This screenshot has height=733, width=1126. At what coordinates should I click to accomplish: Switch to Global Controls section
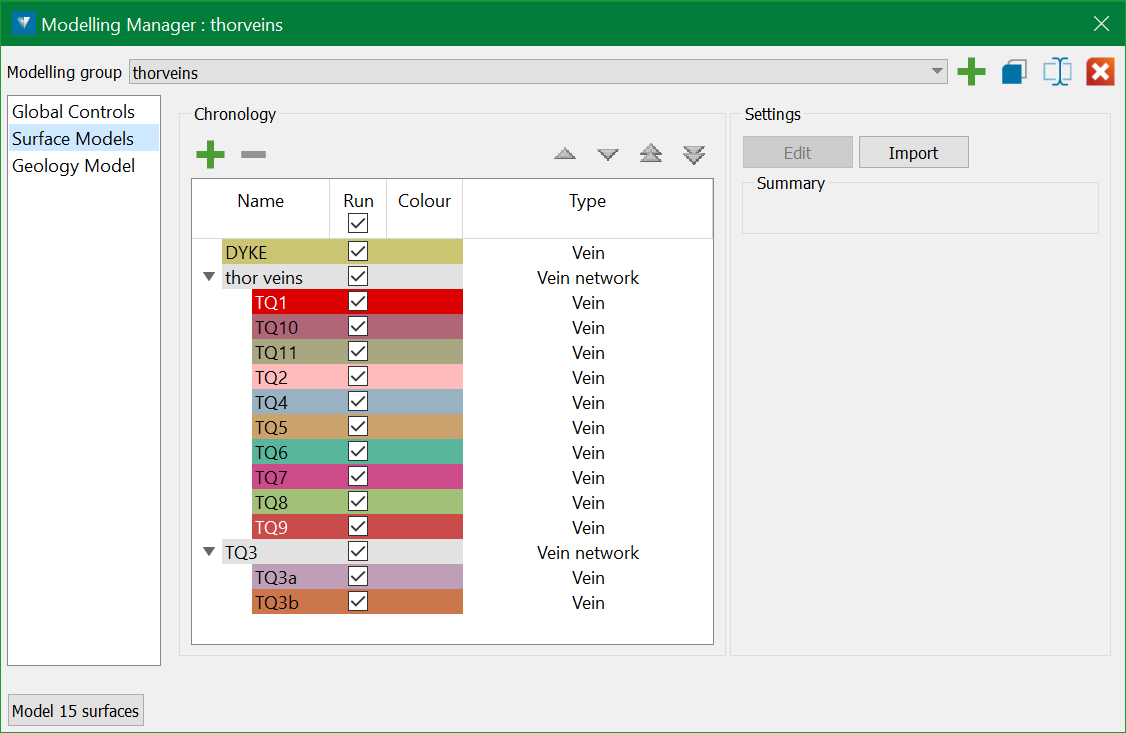73,112
